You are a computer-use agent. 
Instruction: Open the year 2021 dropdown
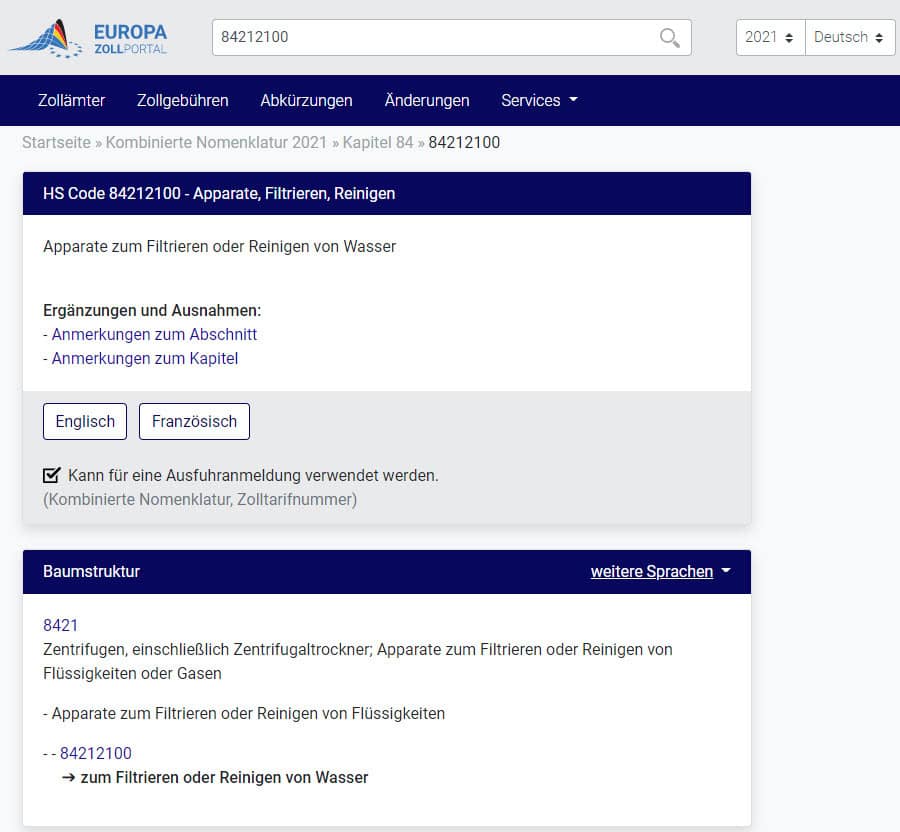coord(769,38)
